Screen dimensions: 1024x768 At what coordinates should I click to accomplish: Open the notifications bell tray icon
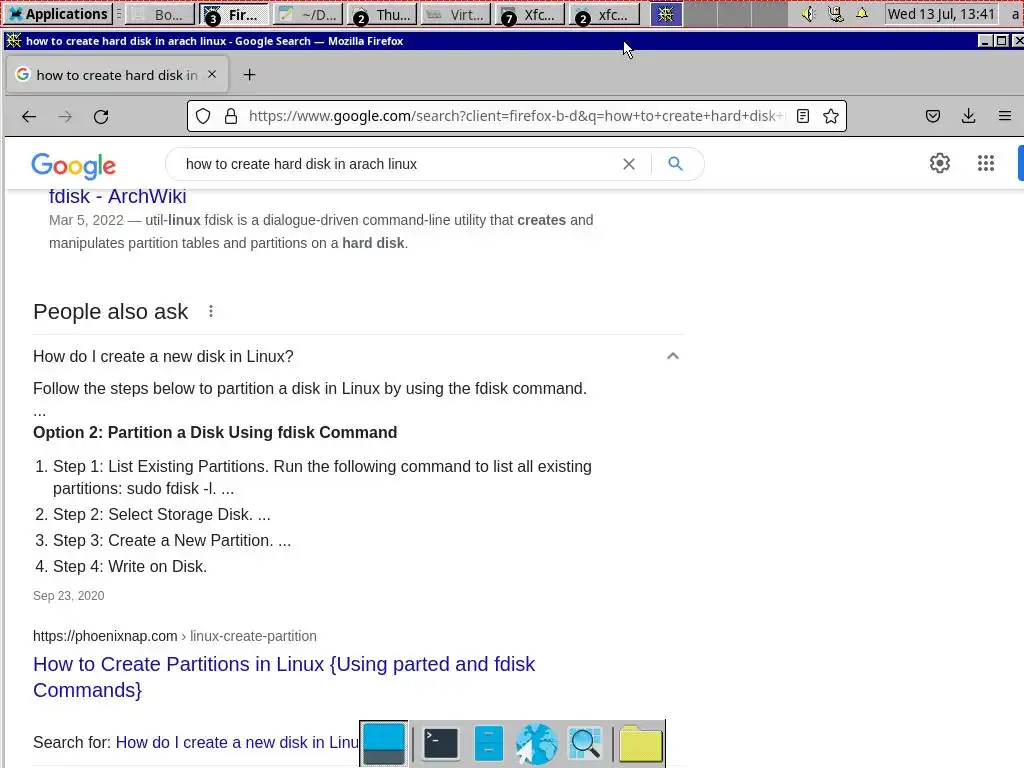pyautogui.click(x=862, y=14)
